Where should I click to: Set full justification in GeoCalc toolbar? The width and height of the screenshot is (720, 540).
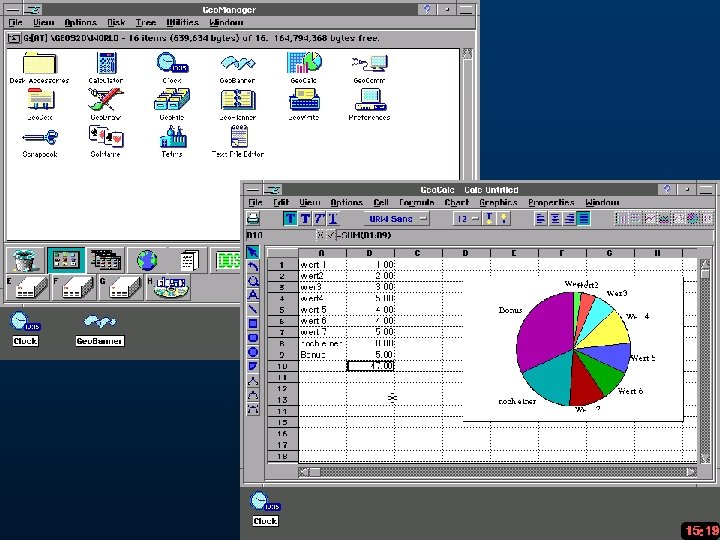[x=584, y=219]
